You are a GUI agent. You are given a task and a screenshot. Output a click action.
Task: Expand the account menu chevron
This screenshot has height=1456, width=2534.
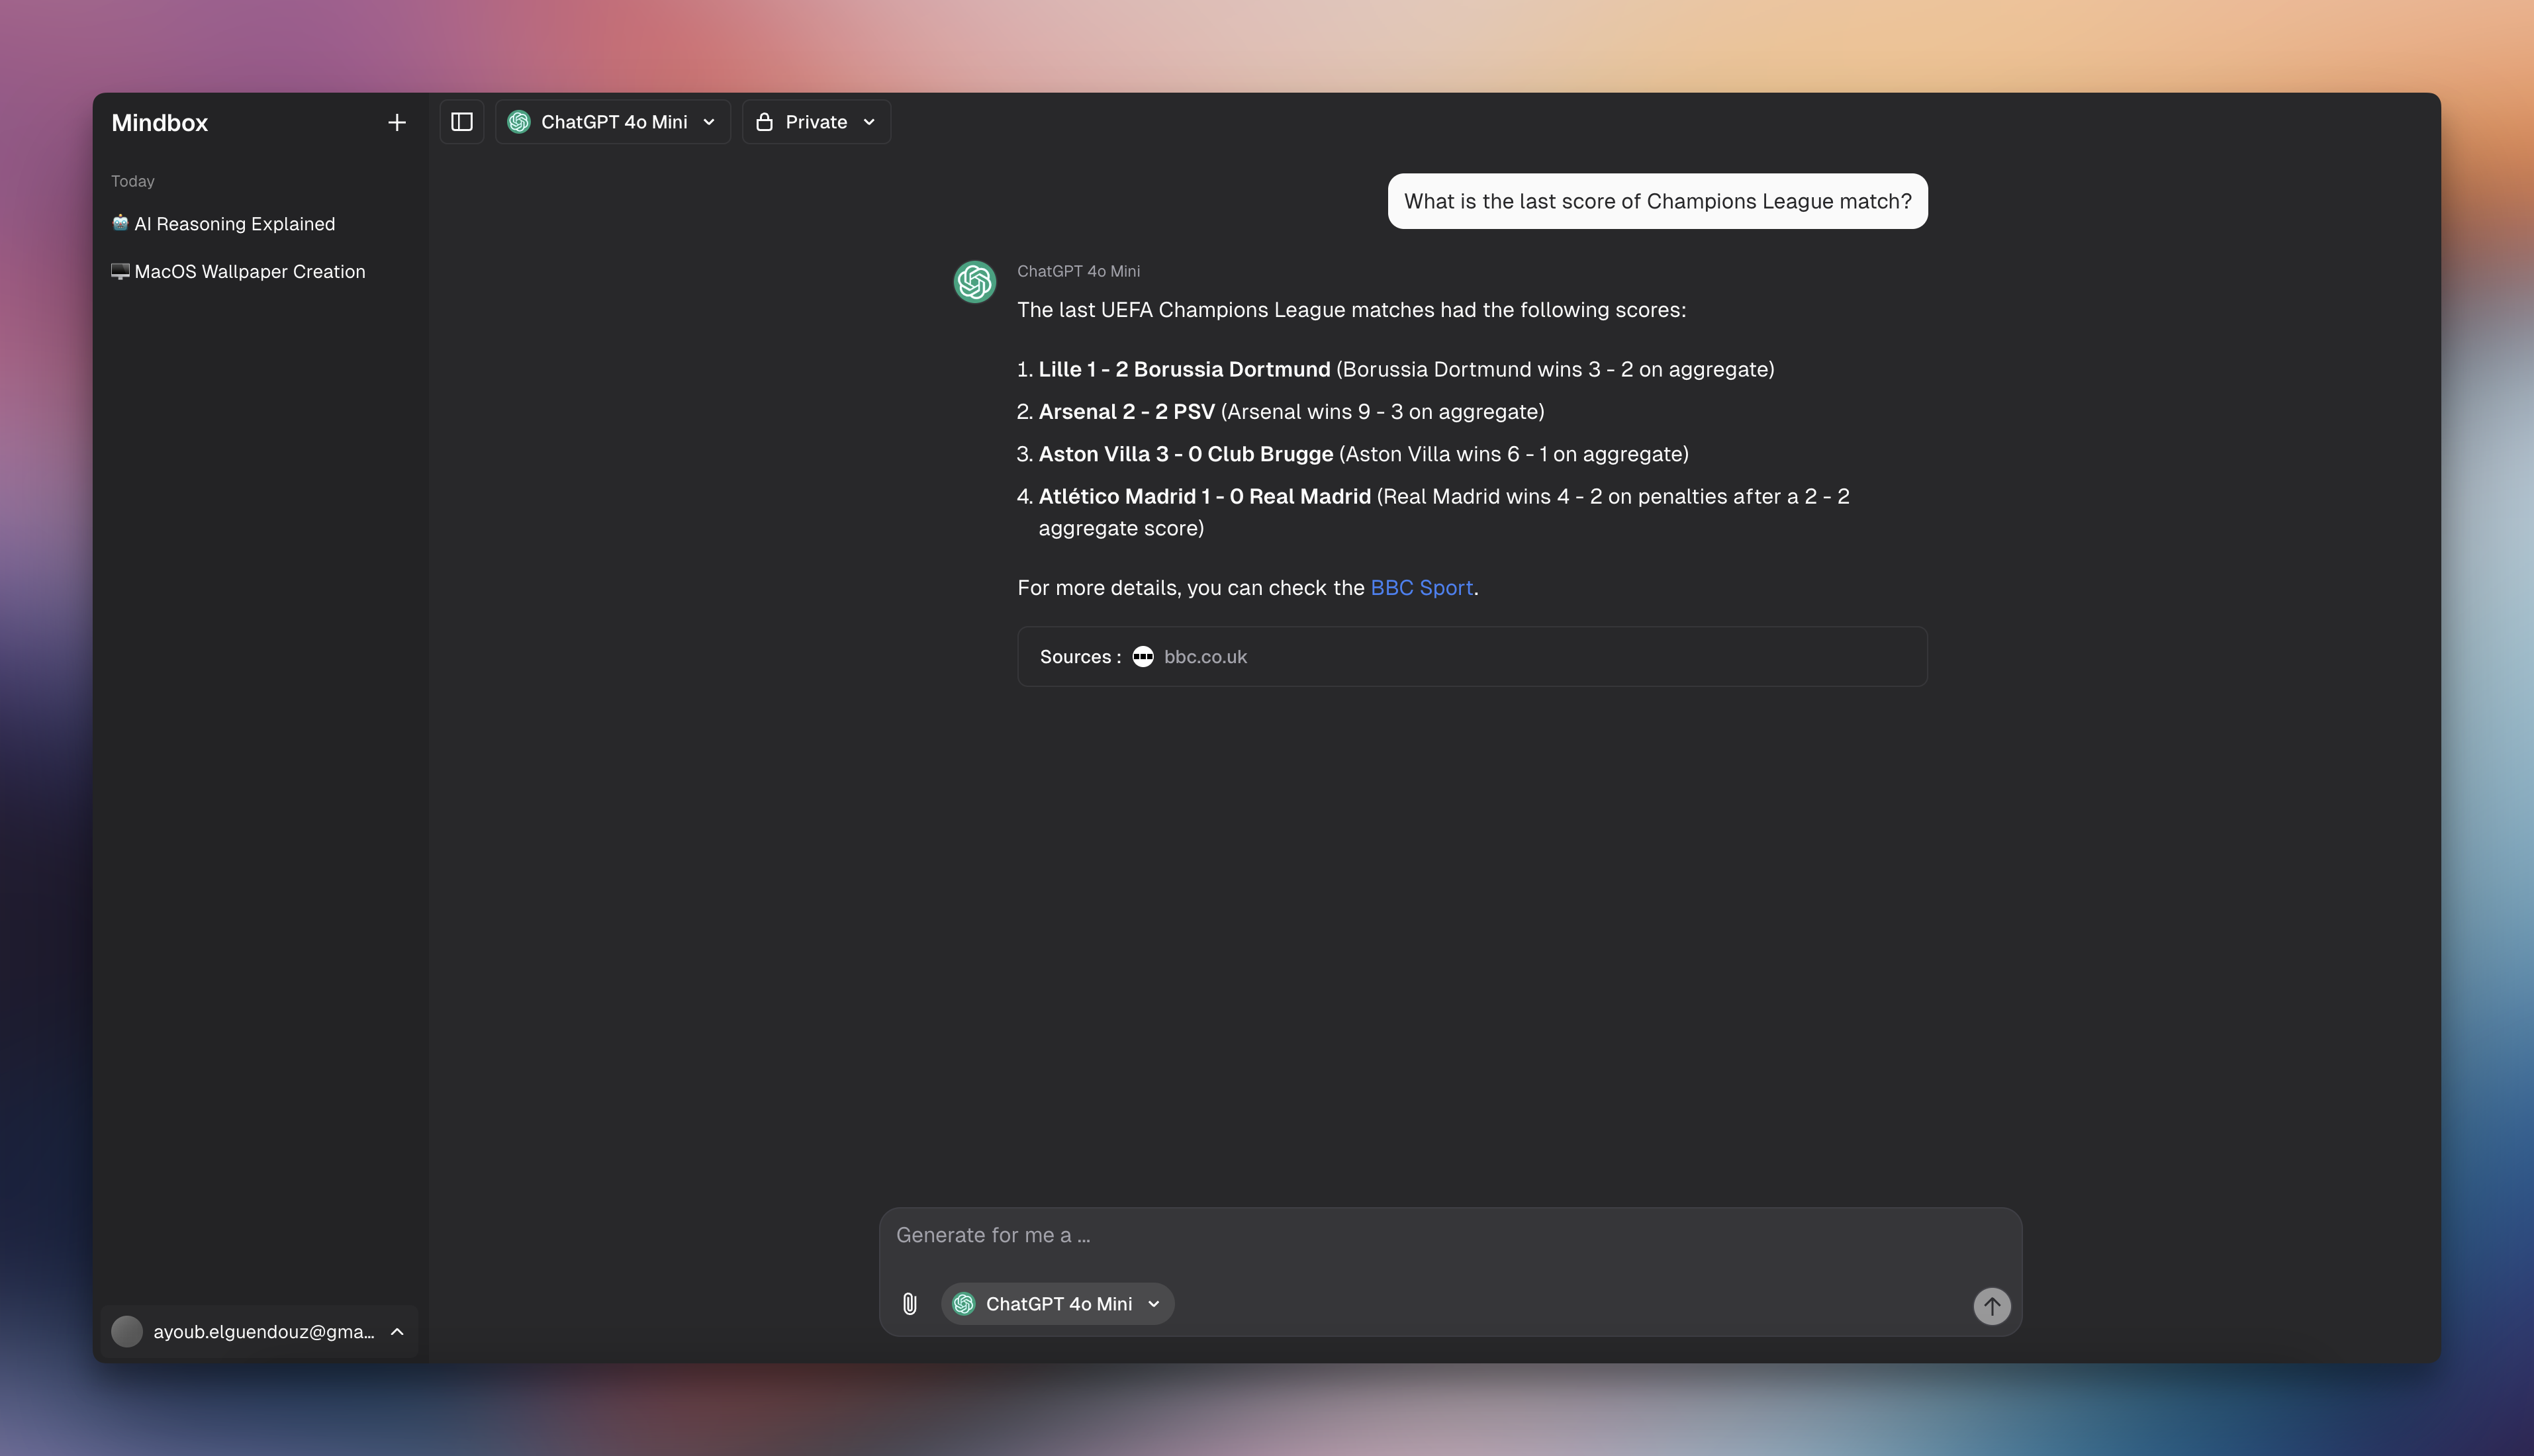[397, 1332]
